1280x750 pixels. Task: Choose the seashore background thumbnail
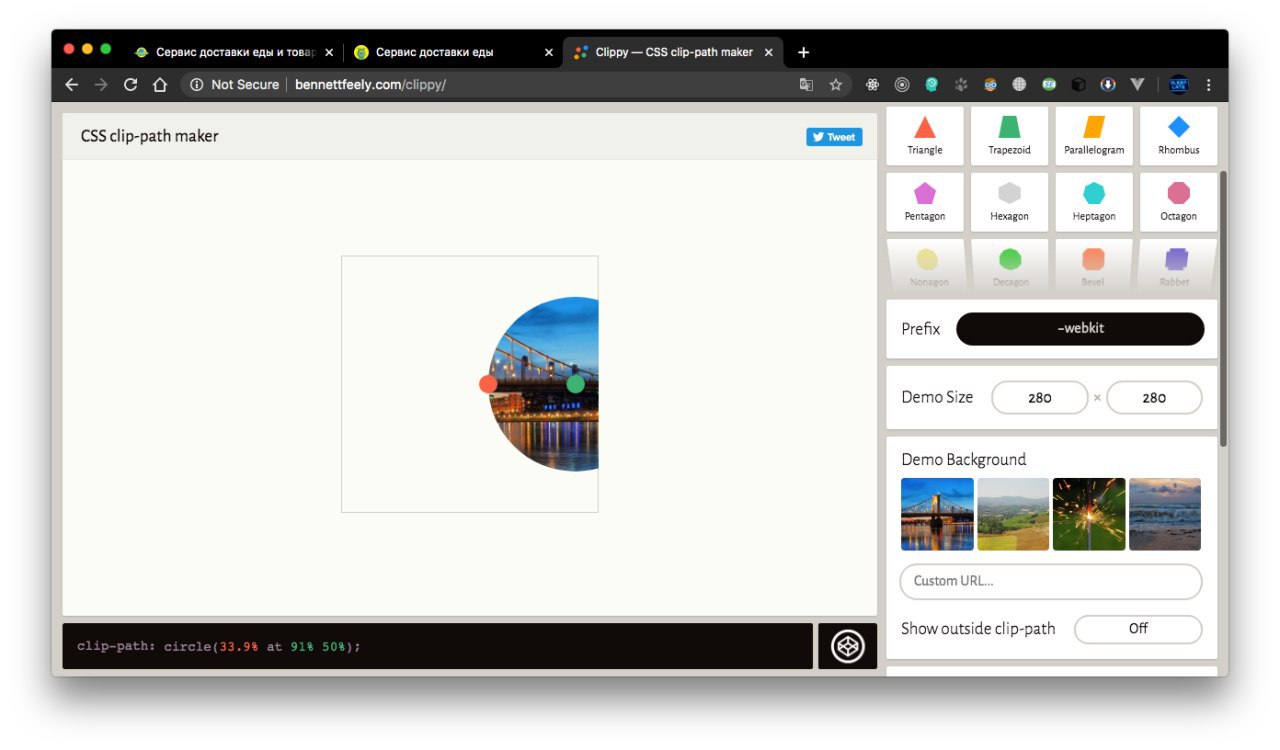1165,514
